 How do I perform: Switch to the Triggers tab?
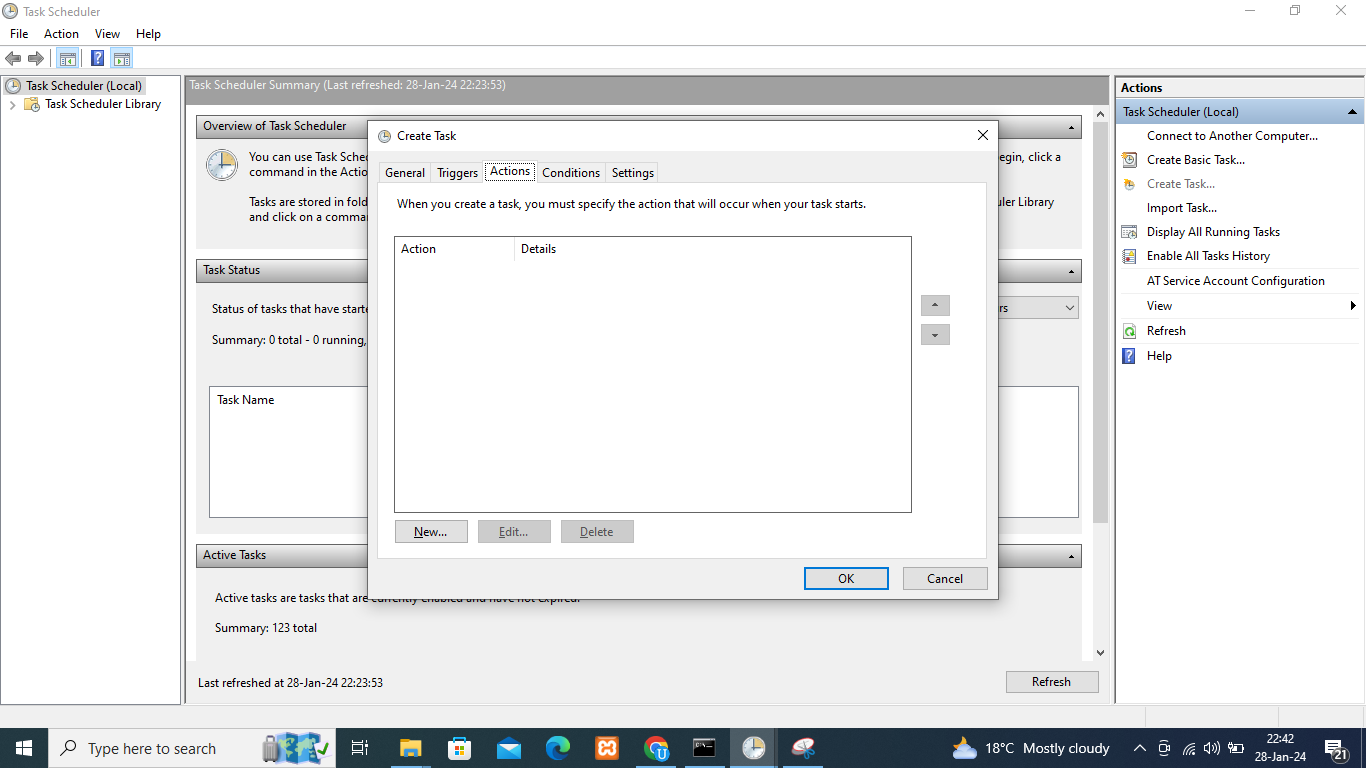458,173
